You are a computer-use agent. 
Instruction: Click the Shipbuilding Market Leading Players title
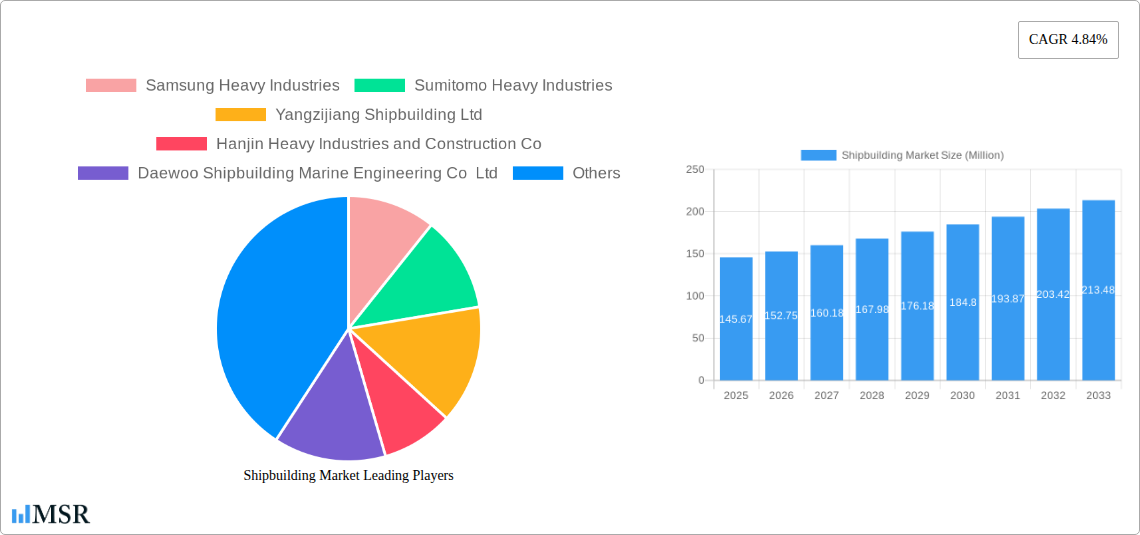tap(348, 475)
